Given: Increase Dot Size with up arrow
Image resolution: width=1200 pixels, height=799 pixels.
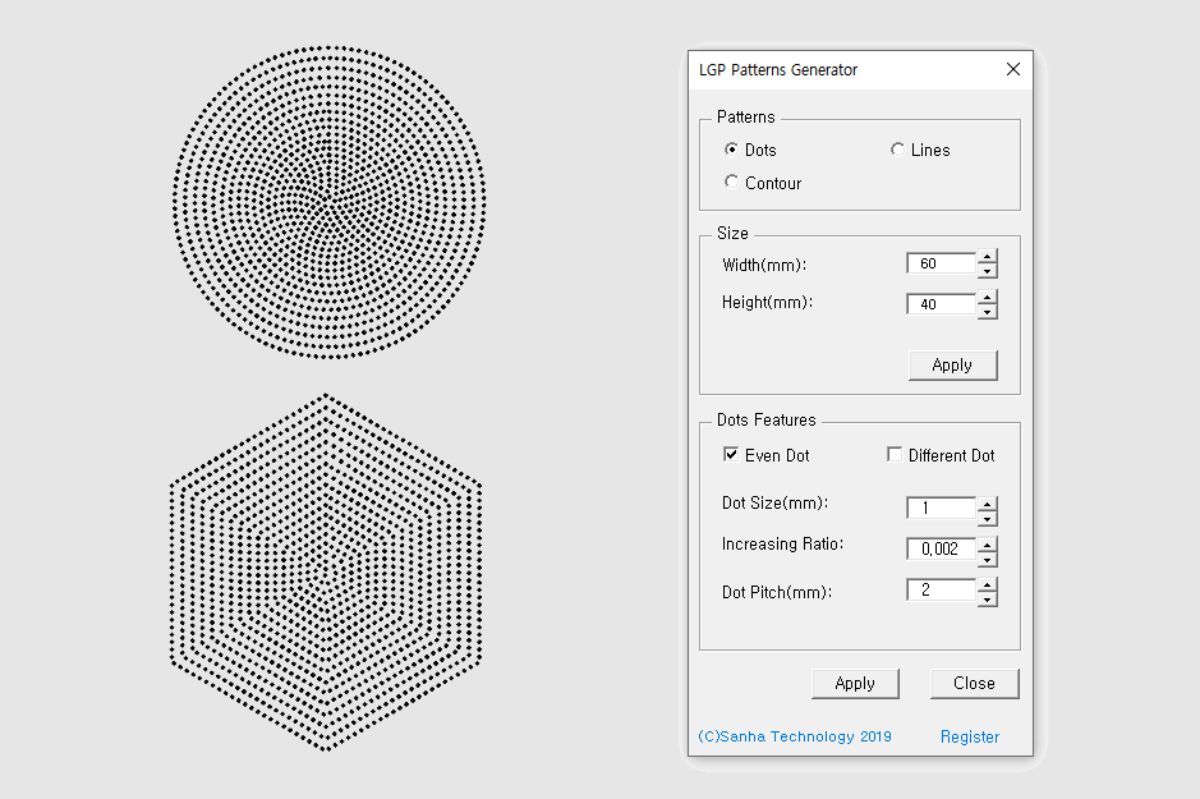Looking at the screenshot, I should click(x=987, y=503).
